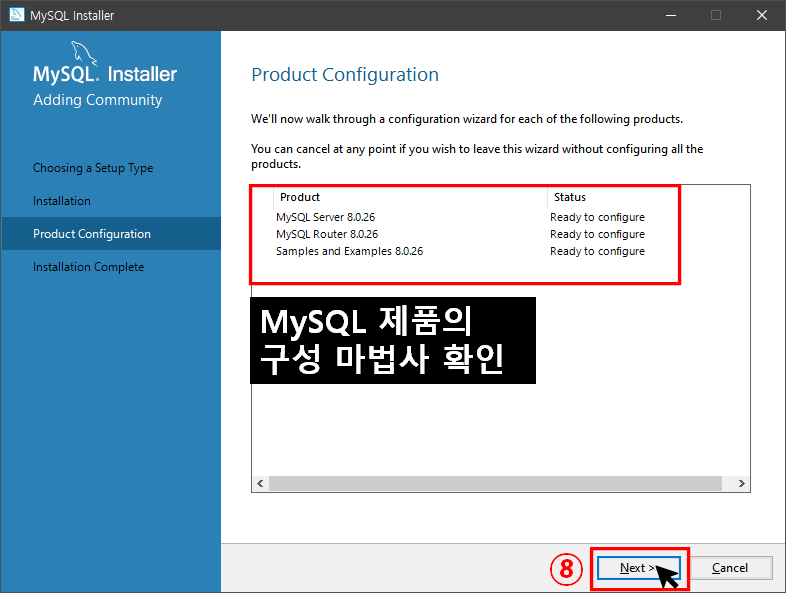Click the Next button
The image size is (786, 611).
(638, 568)
